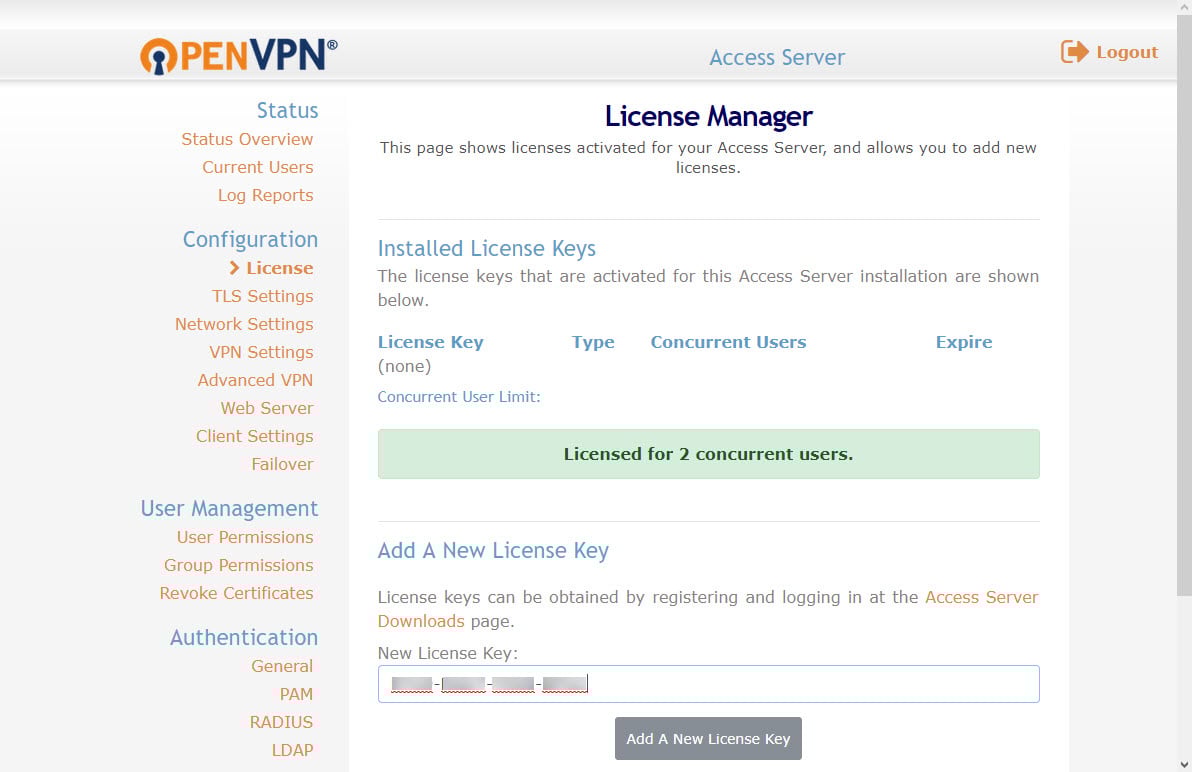Open the Status Overview page
This screenshot has width=1192, height=772.
coord(246,139)
